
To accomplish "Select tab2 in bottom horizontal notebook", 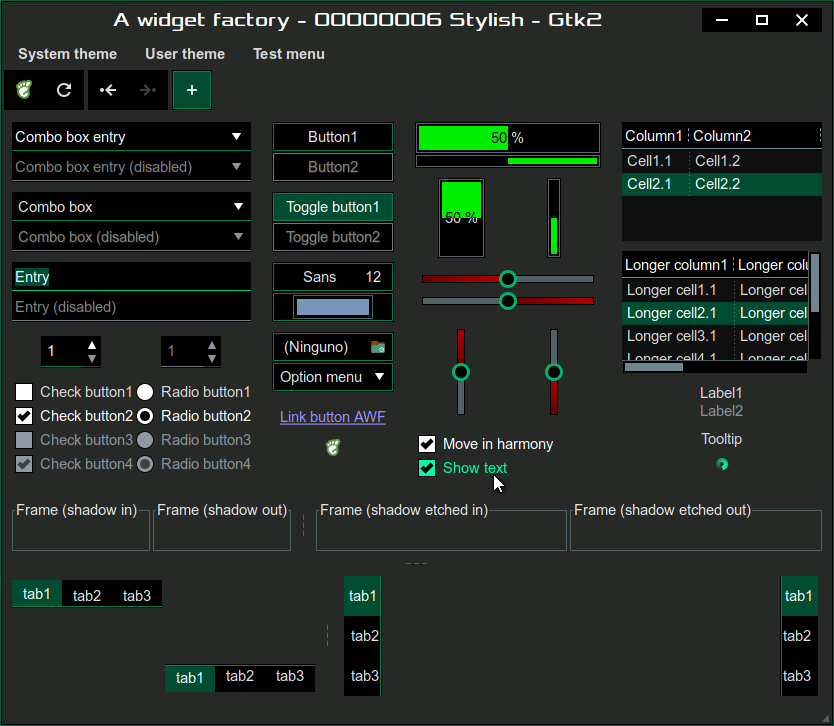I will (x=240, y=676).
